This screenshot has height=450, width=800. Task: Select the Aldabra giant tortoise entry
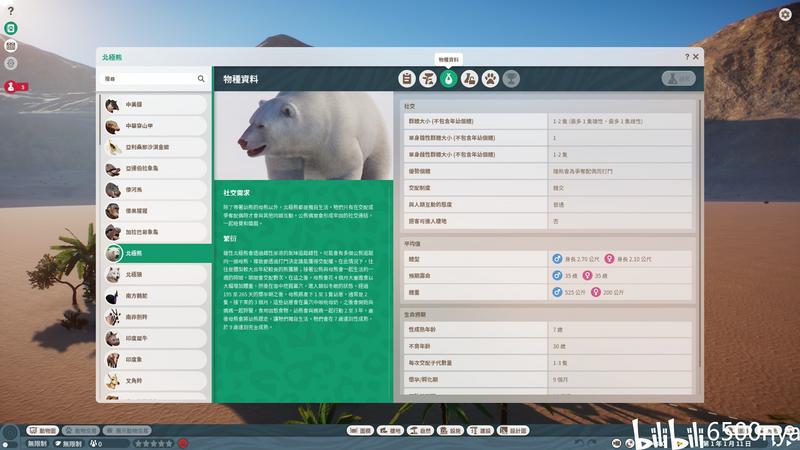coord(155,168)
